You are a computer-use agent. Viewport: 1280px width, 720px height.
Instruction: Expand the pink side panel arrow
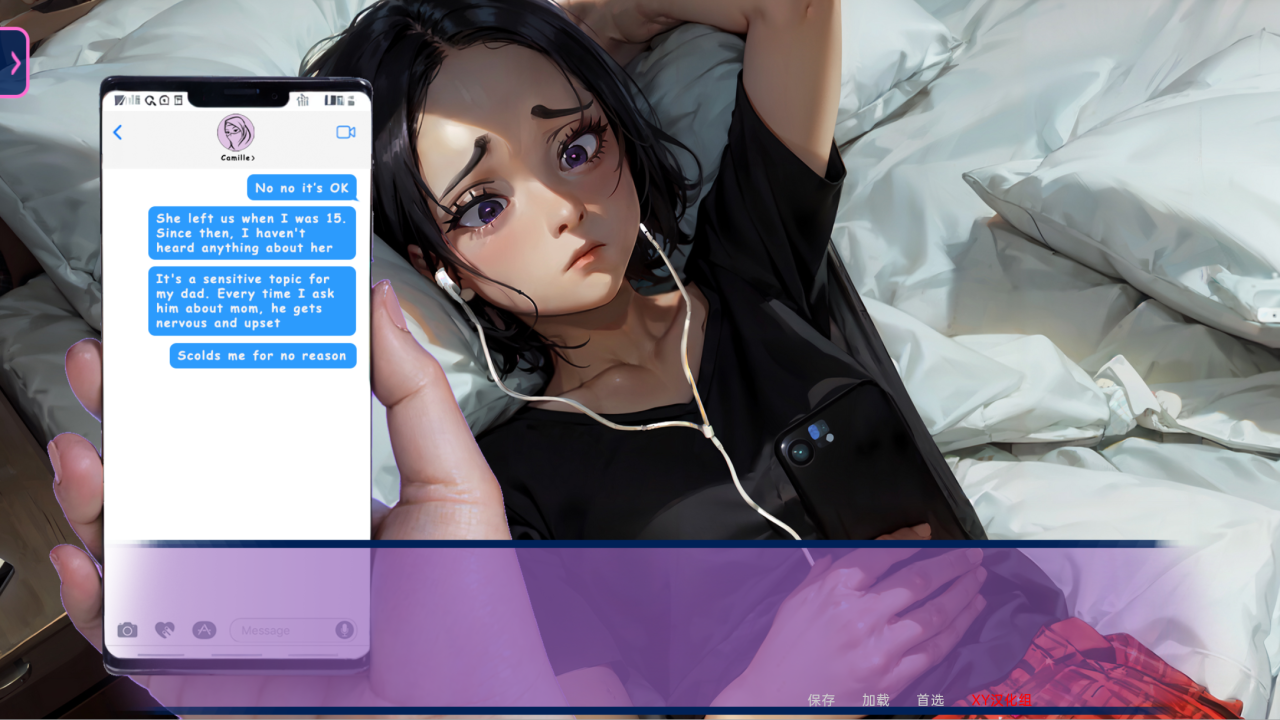click(x=14, y=62)
